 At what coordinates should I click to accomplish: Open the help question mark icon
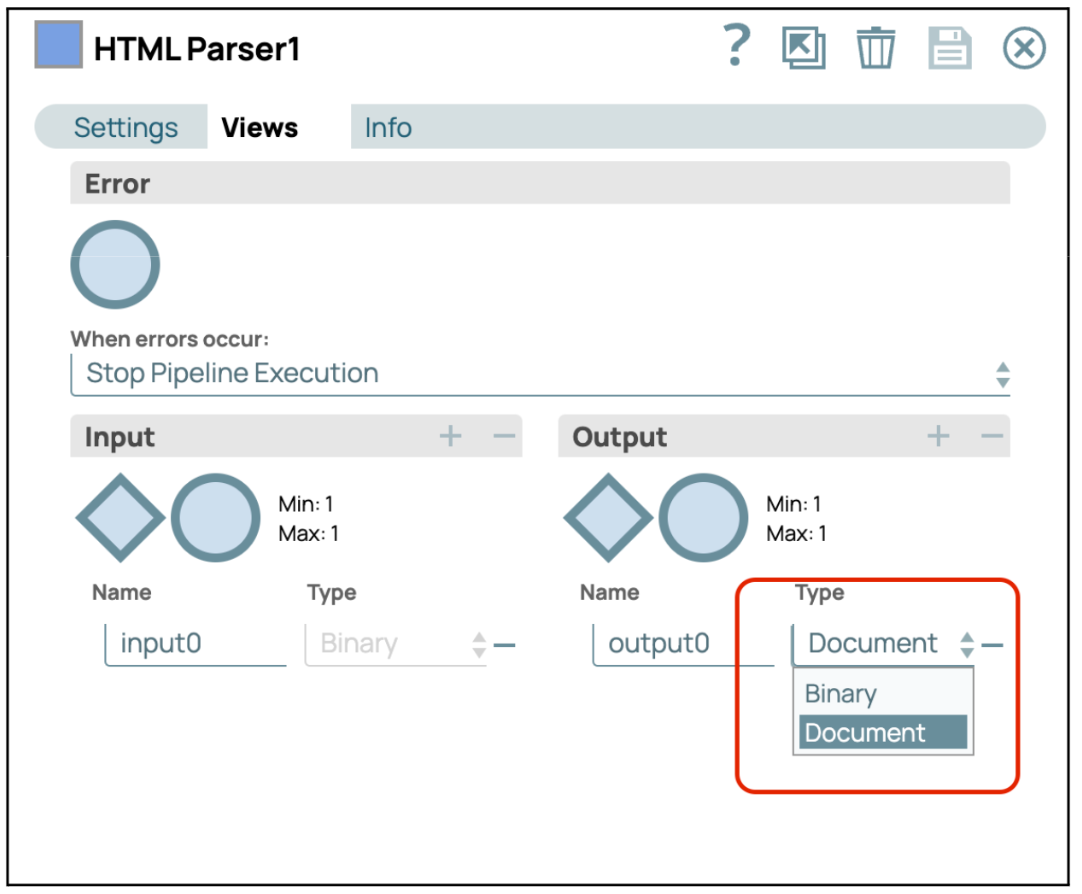736,47
